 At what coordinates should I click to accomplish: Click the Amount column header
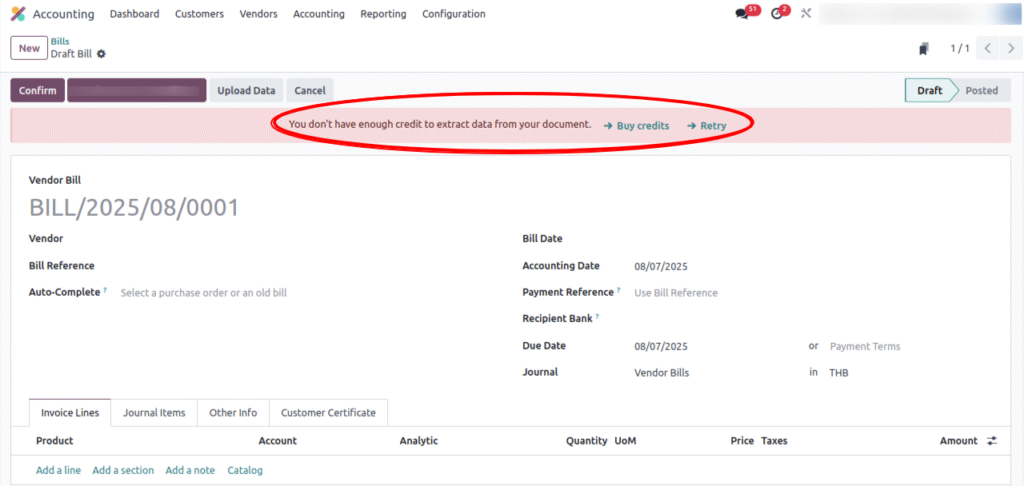click(959, 441)
